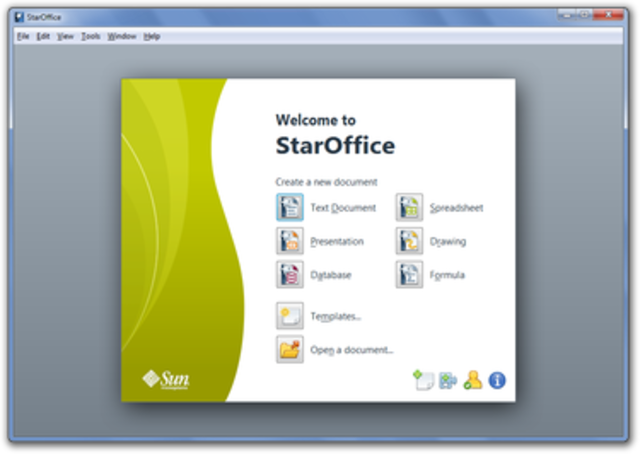Screen dimensions: 640x454
Task: Maximize the StarOffice window
Action: (584, 15)
